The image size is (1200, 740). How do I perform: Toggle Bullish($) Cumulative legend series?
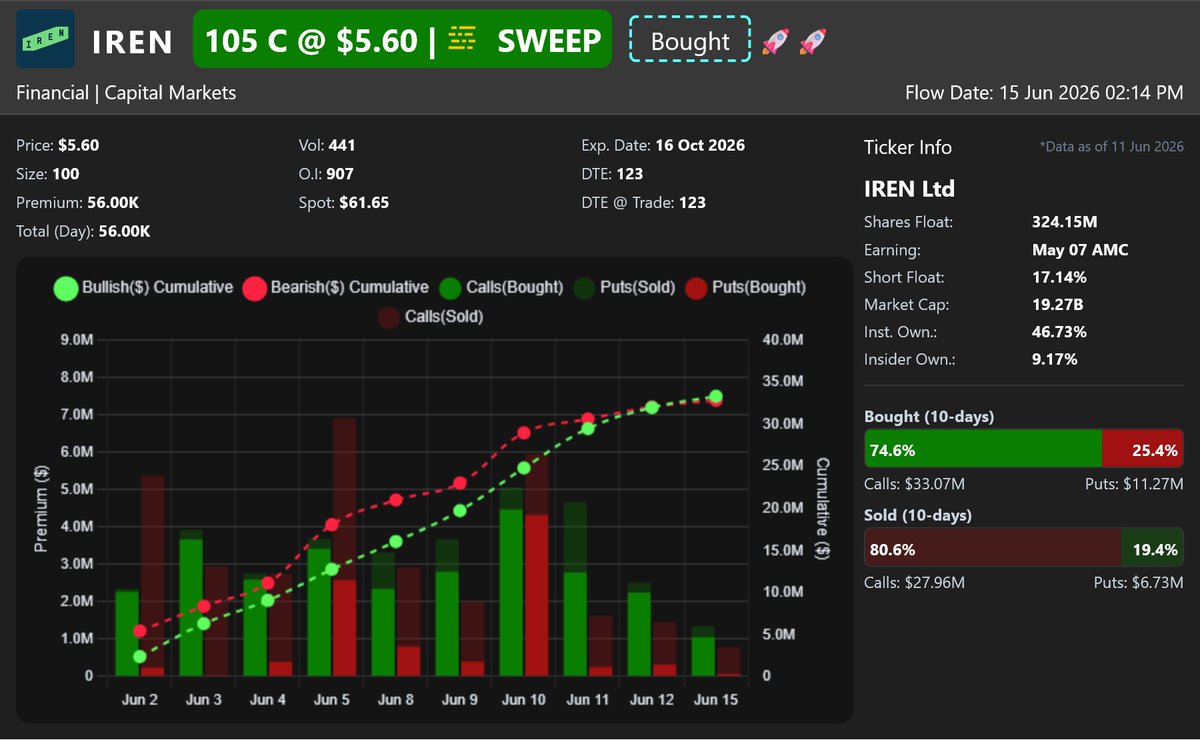click(x=143, y=288)
